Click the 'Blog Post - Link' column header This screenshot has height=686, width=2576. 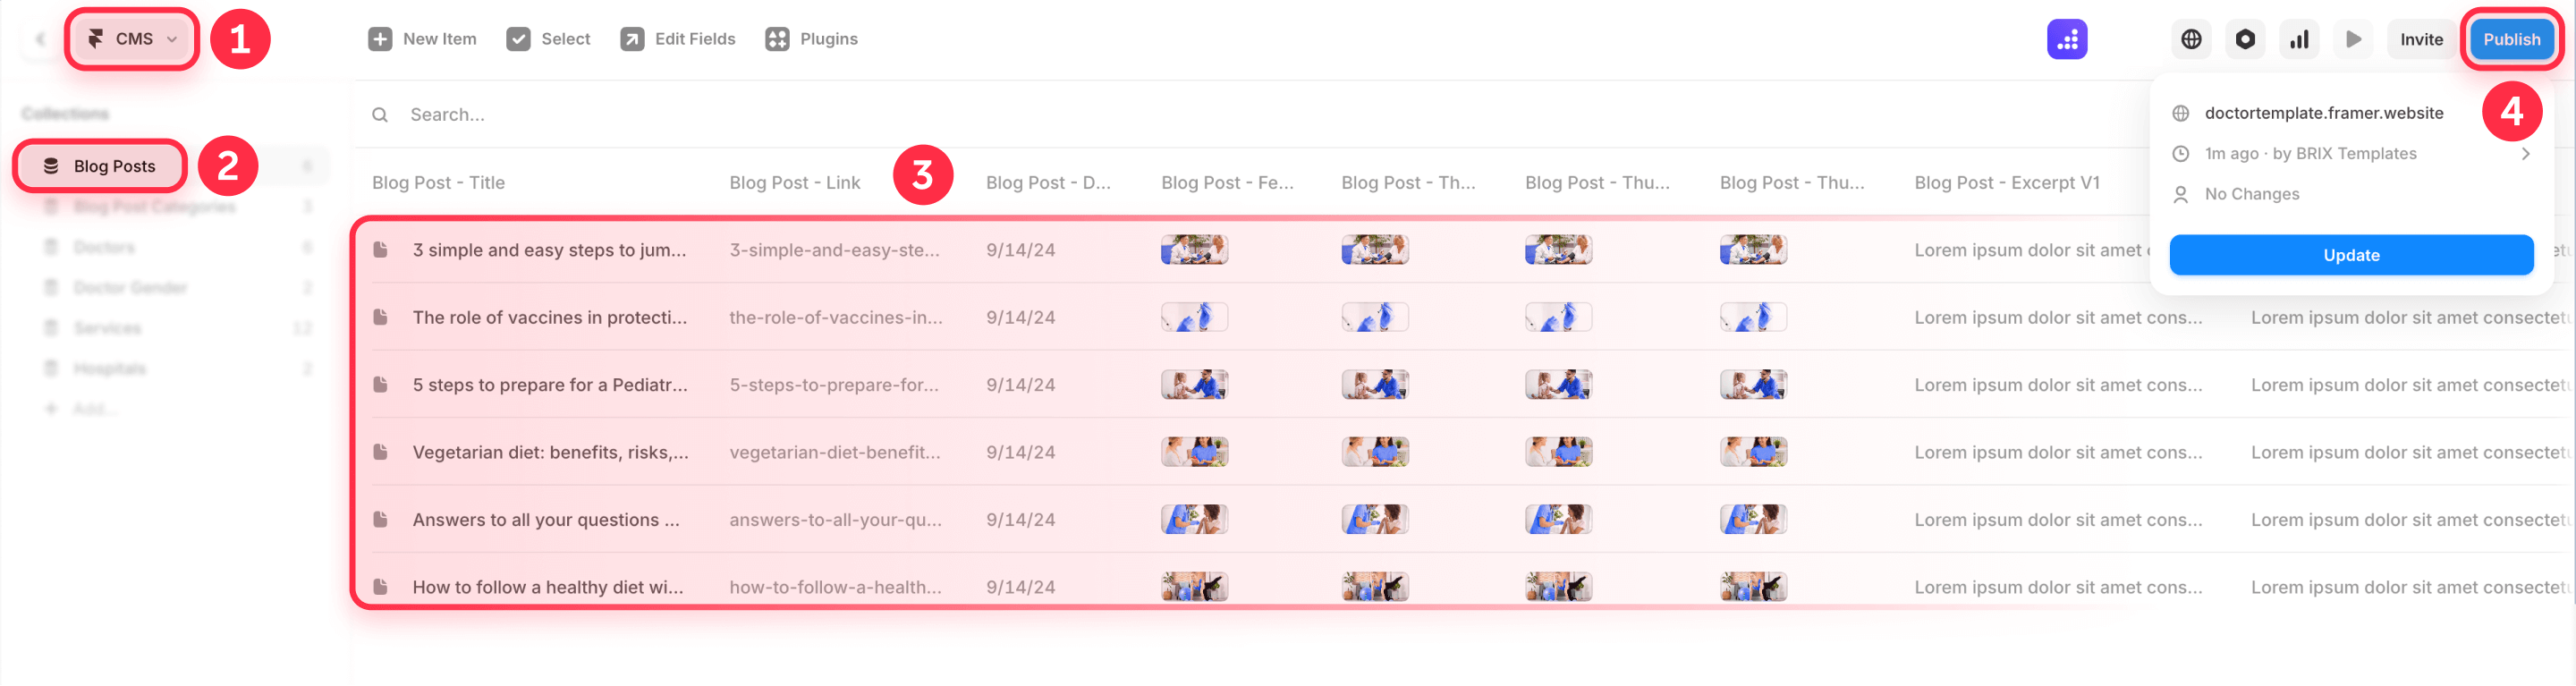point(795,183)
